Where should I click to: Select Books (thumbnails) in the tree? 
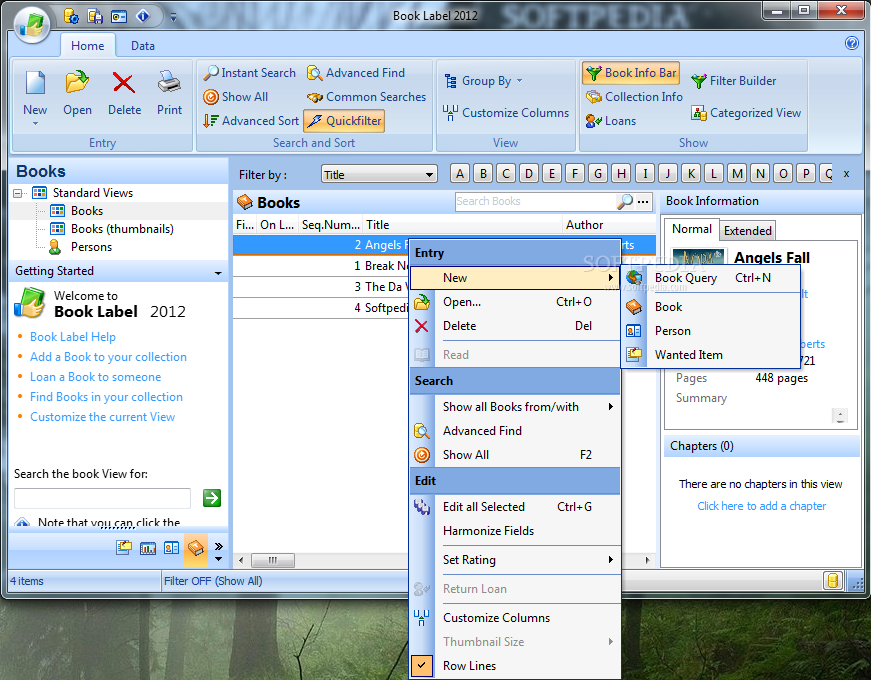pyautogui.click(x=122, y=229)
